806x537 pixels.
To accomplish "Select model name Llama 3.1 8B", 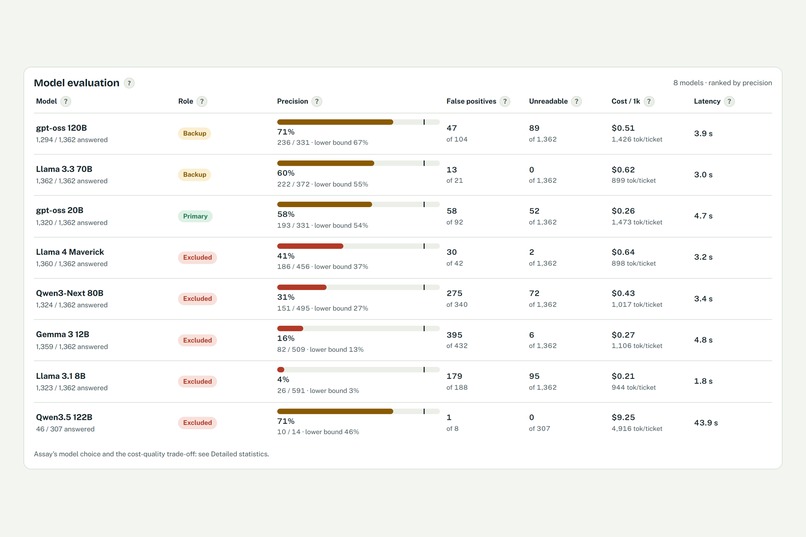I will click(60, 376).
